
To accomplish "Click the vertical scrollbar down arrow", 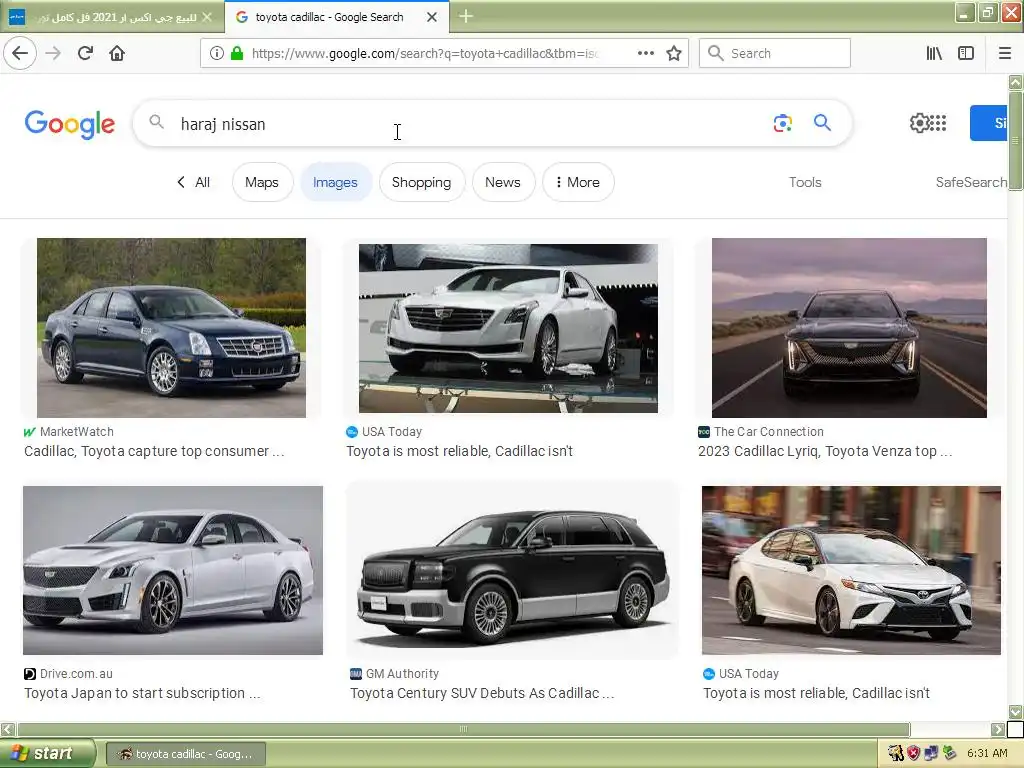I will 1015,711.
